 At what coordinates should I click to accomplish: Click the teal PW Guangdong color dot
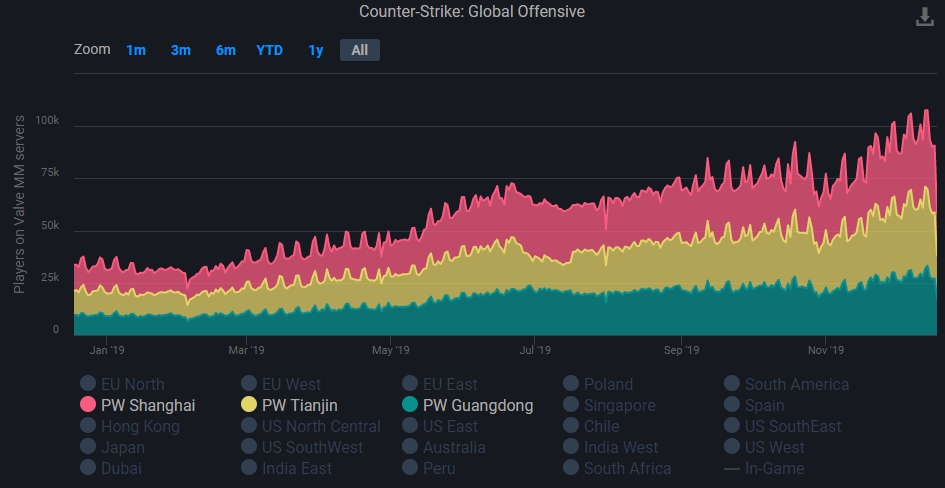(x=410, y=405)
